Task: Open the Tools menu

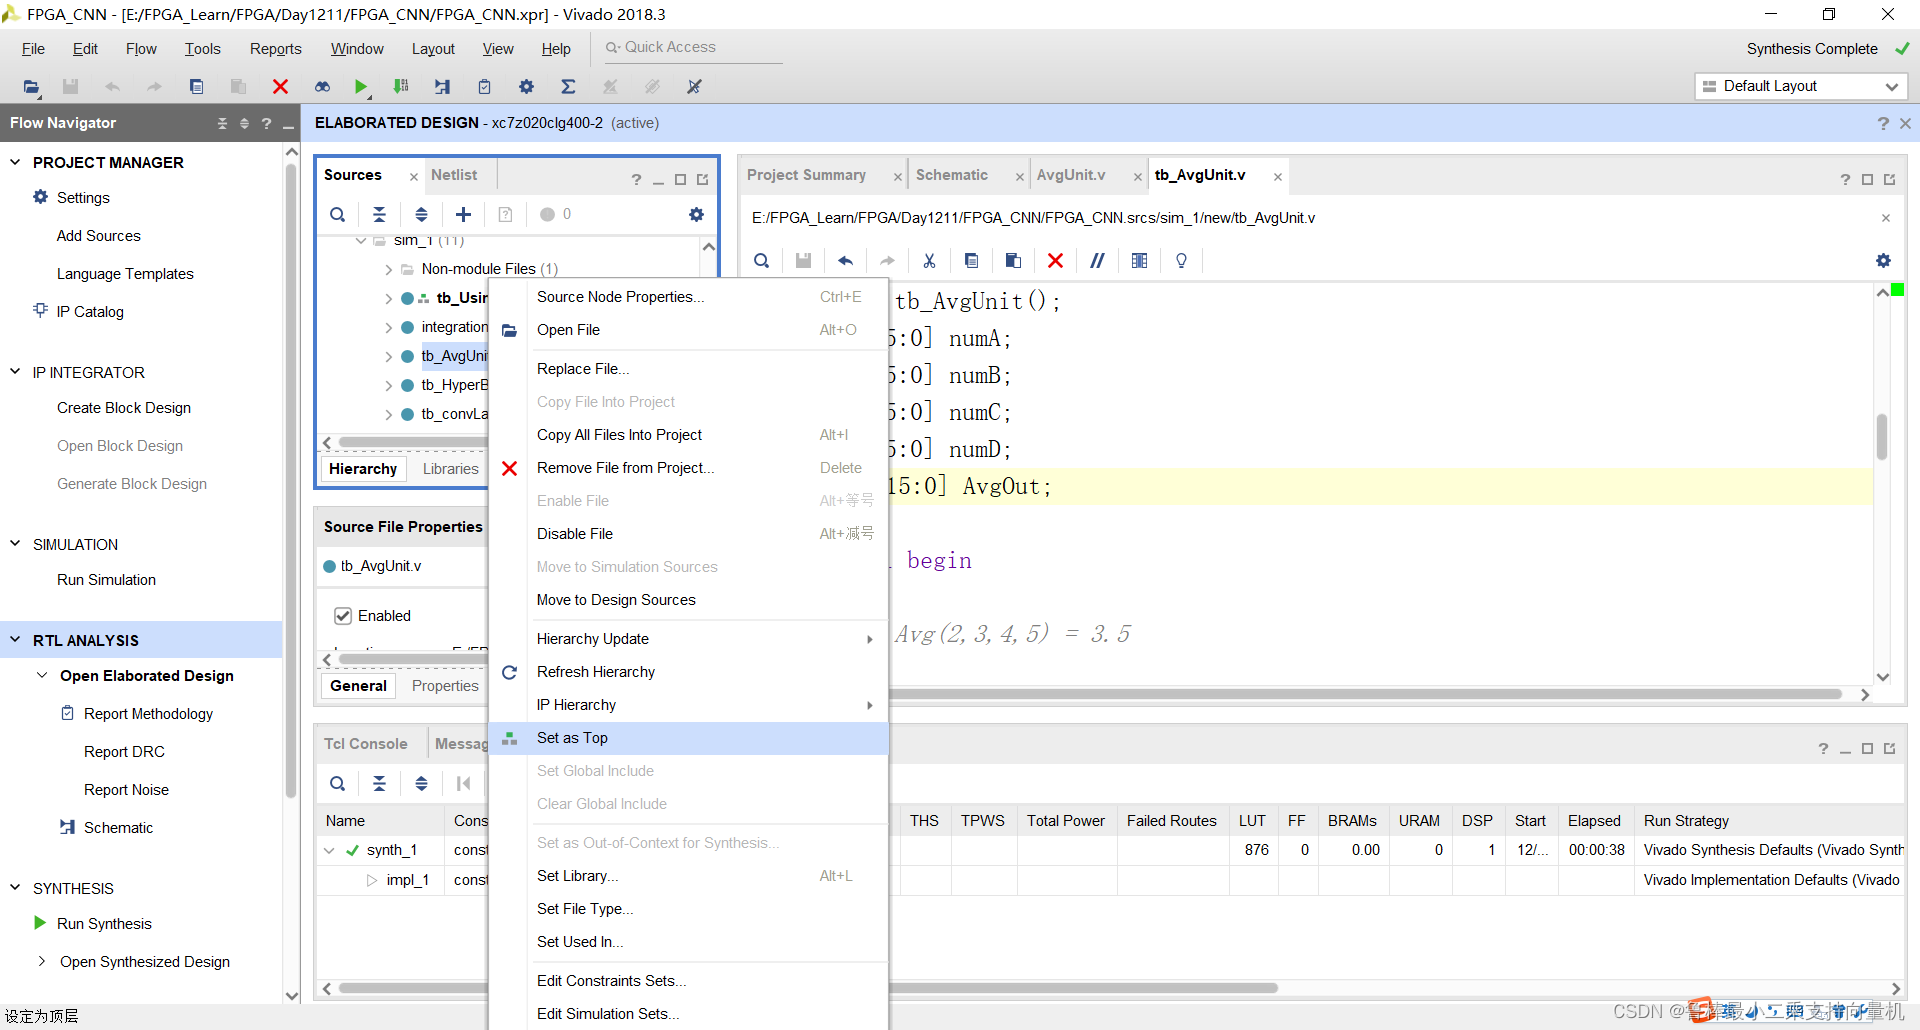Action: tap(202, 49)
